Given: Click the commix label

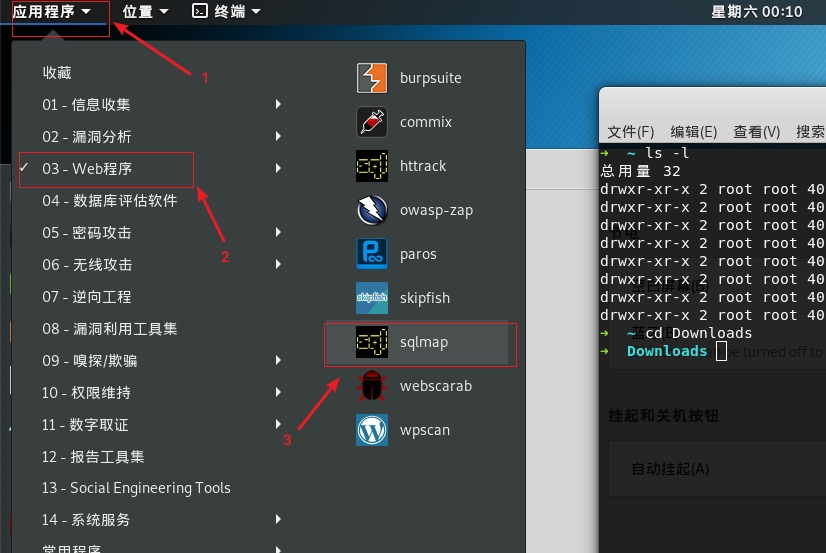Looking at the screenshot, I should point(426,122).
